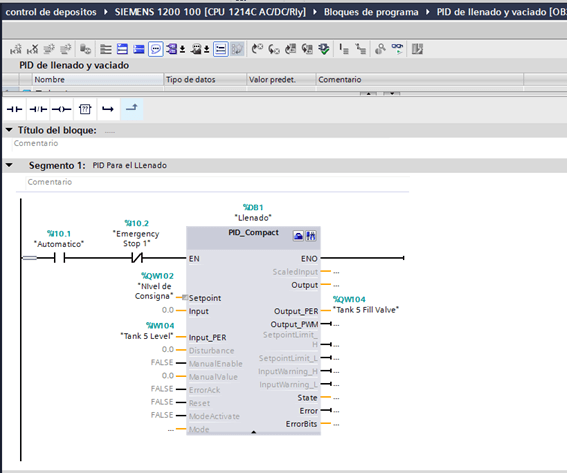The height and width of the screenshot is (473, 567).
Task: Click the PID Para el LLenado segment title
Action: (130, 165)
